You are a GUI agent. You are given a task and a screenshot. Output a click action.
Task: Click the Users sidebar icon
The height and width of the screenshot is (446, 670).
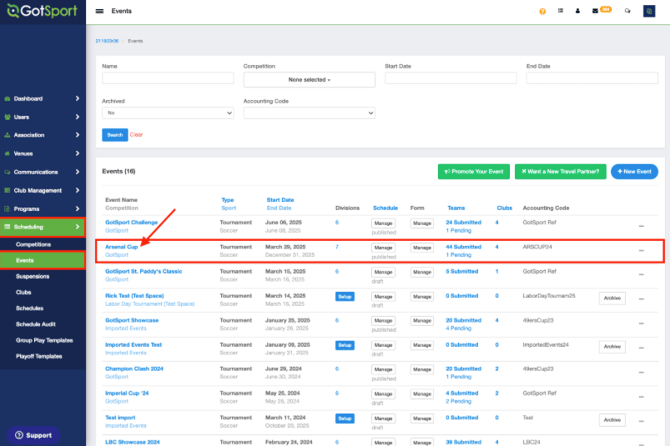point(7,117)
